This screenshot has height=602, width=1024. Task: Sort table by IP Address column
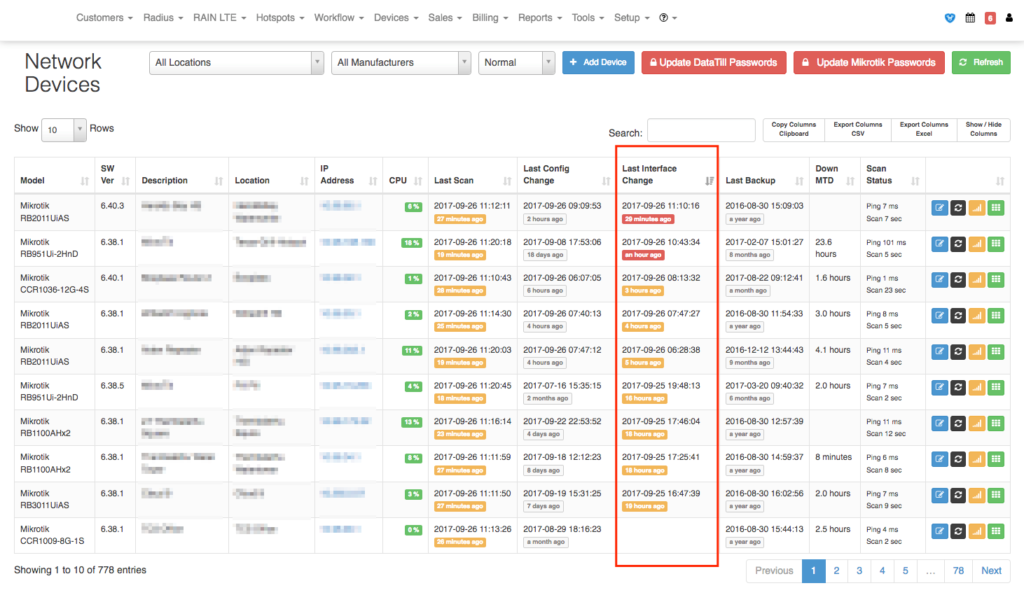click(348, 175)
